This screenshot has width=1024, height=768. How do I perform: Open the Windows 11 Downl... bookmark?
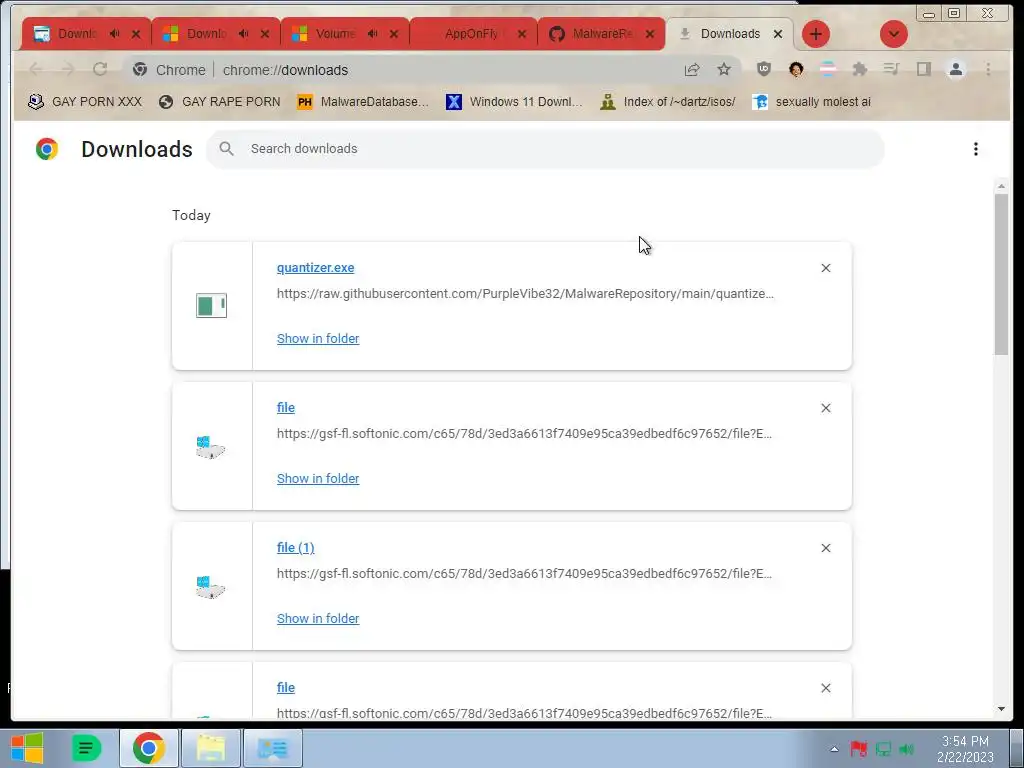coord(514,102)
